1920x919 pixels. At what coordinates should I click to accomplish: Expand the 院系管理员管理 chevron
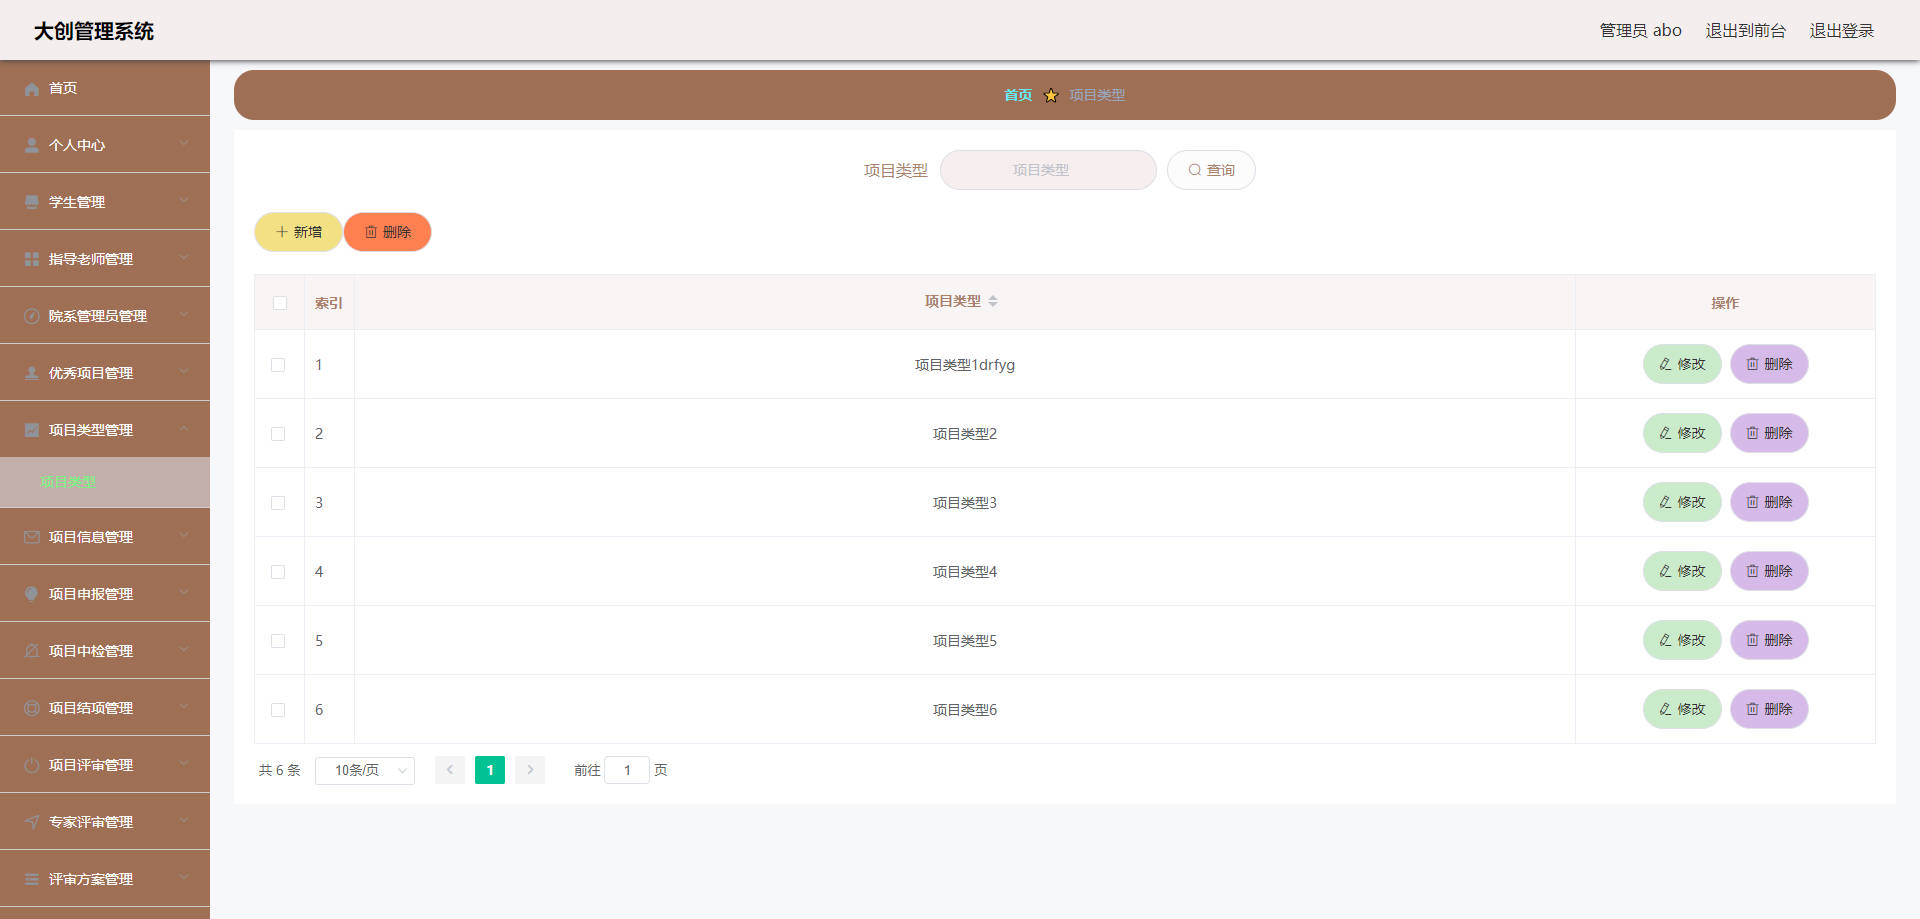(x=184, y=315)
